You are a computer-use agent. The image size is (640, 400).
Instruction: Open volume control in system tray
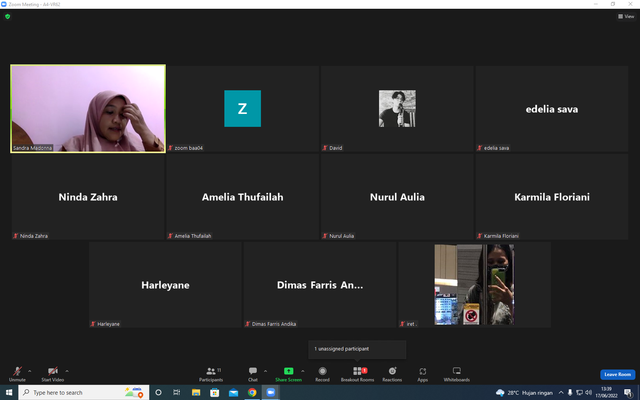588,393
